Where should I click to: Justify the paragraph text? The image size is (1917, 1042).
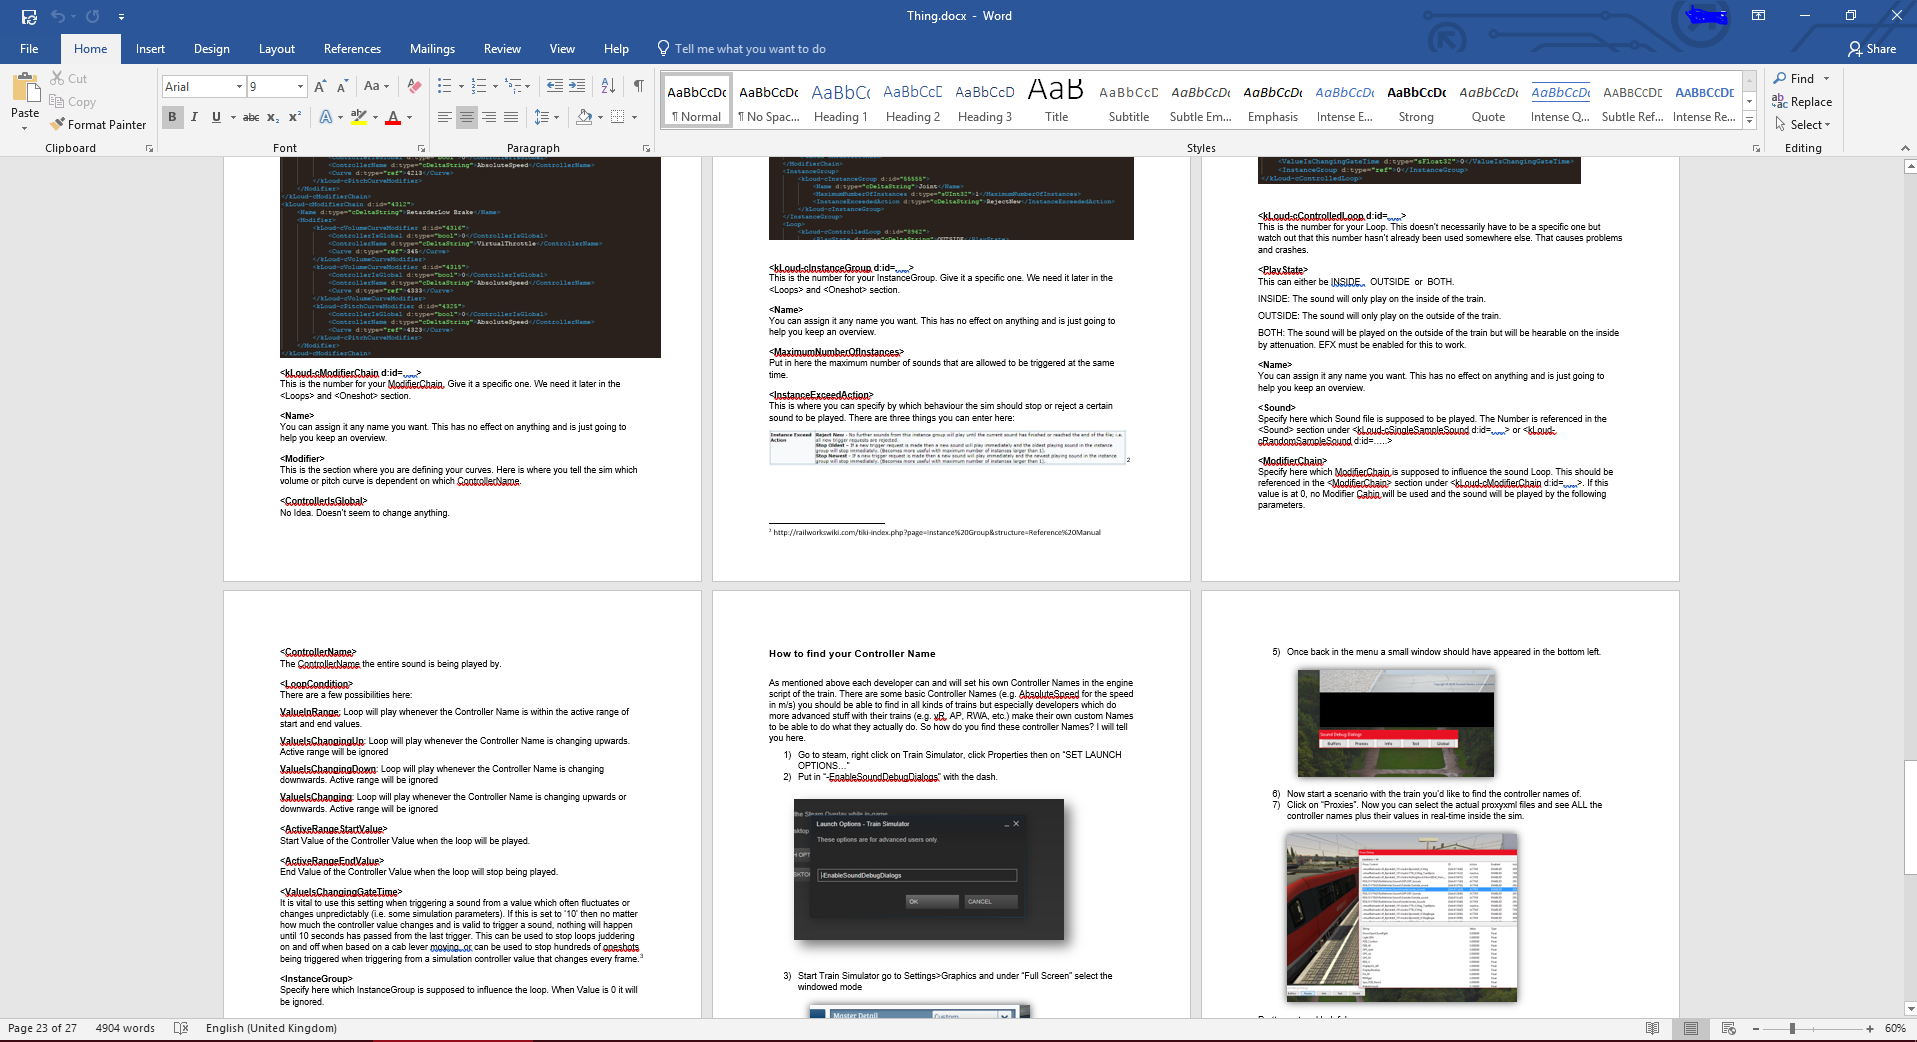(511, 118)
